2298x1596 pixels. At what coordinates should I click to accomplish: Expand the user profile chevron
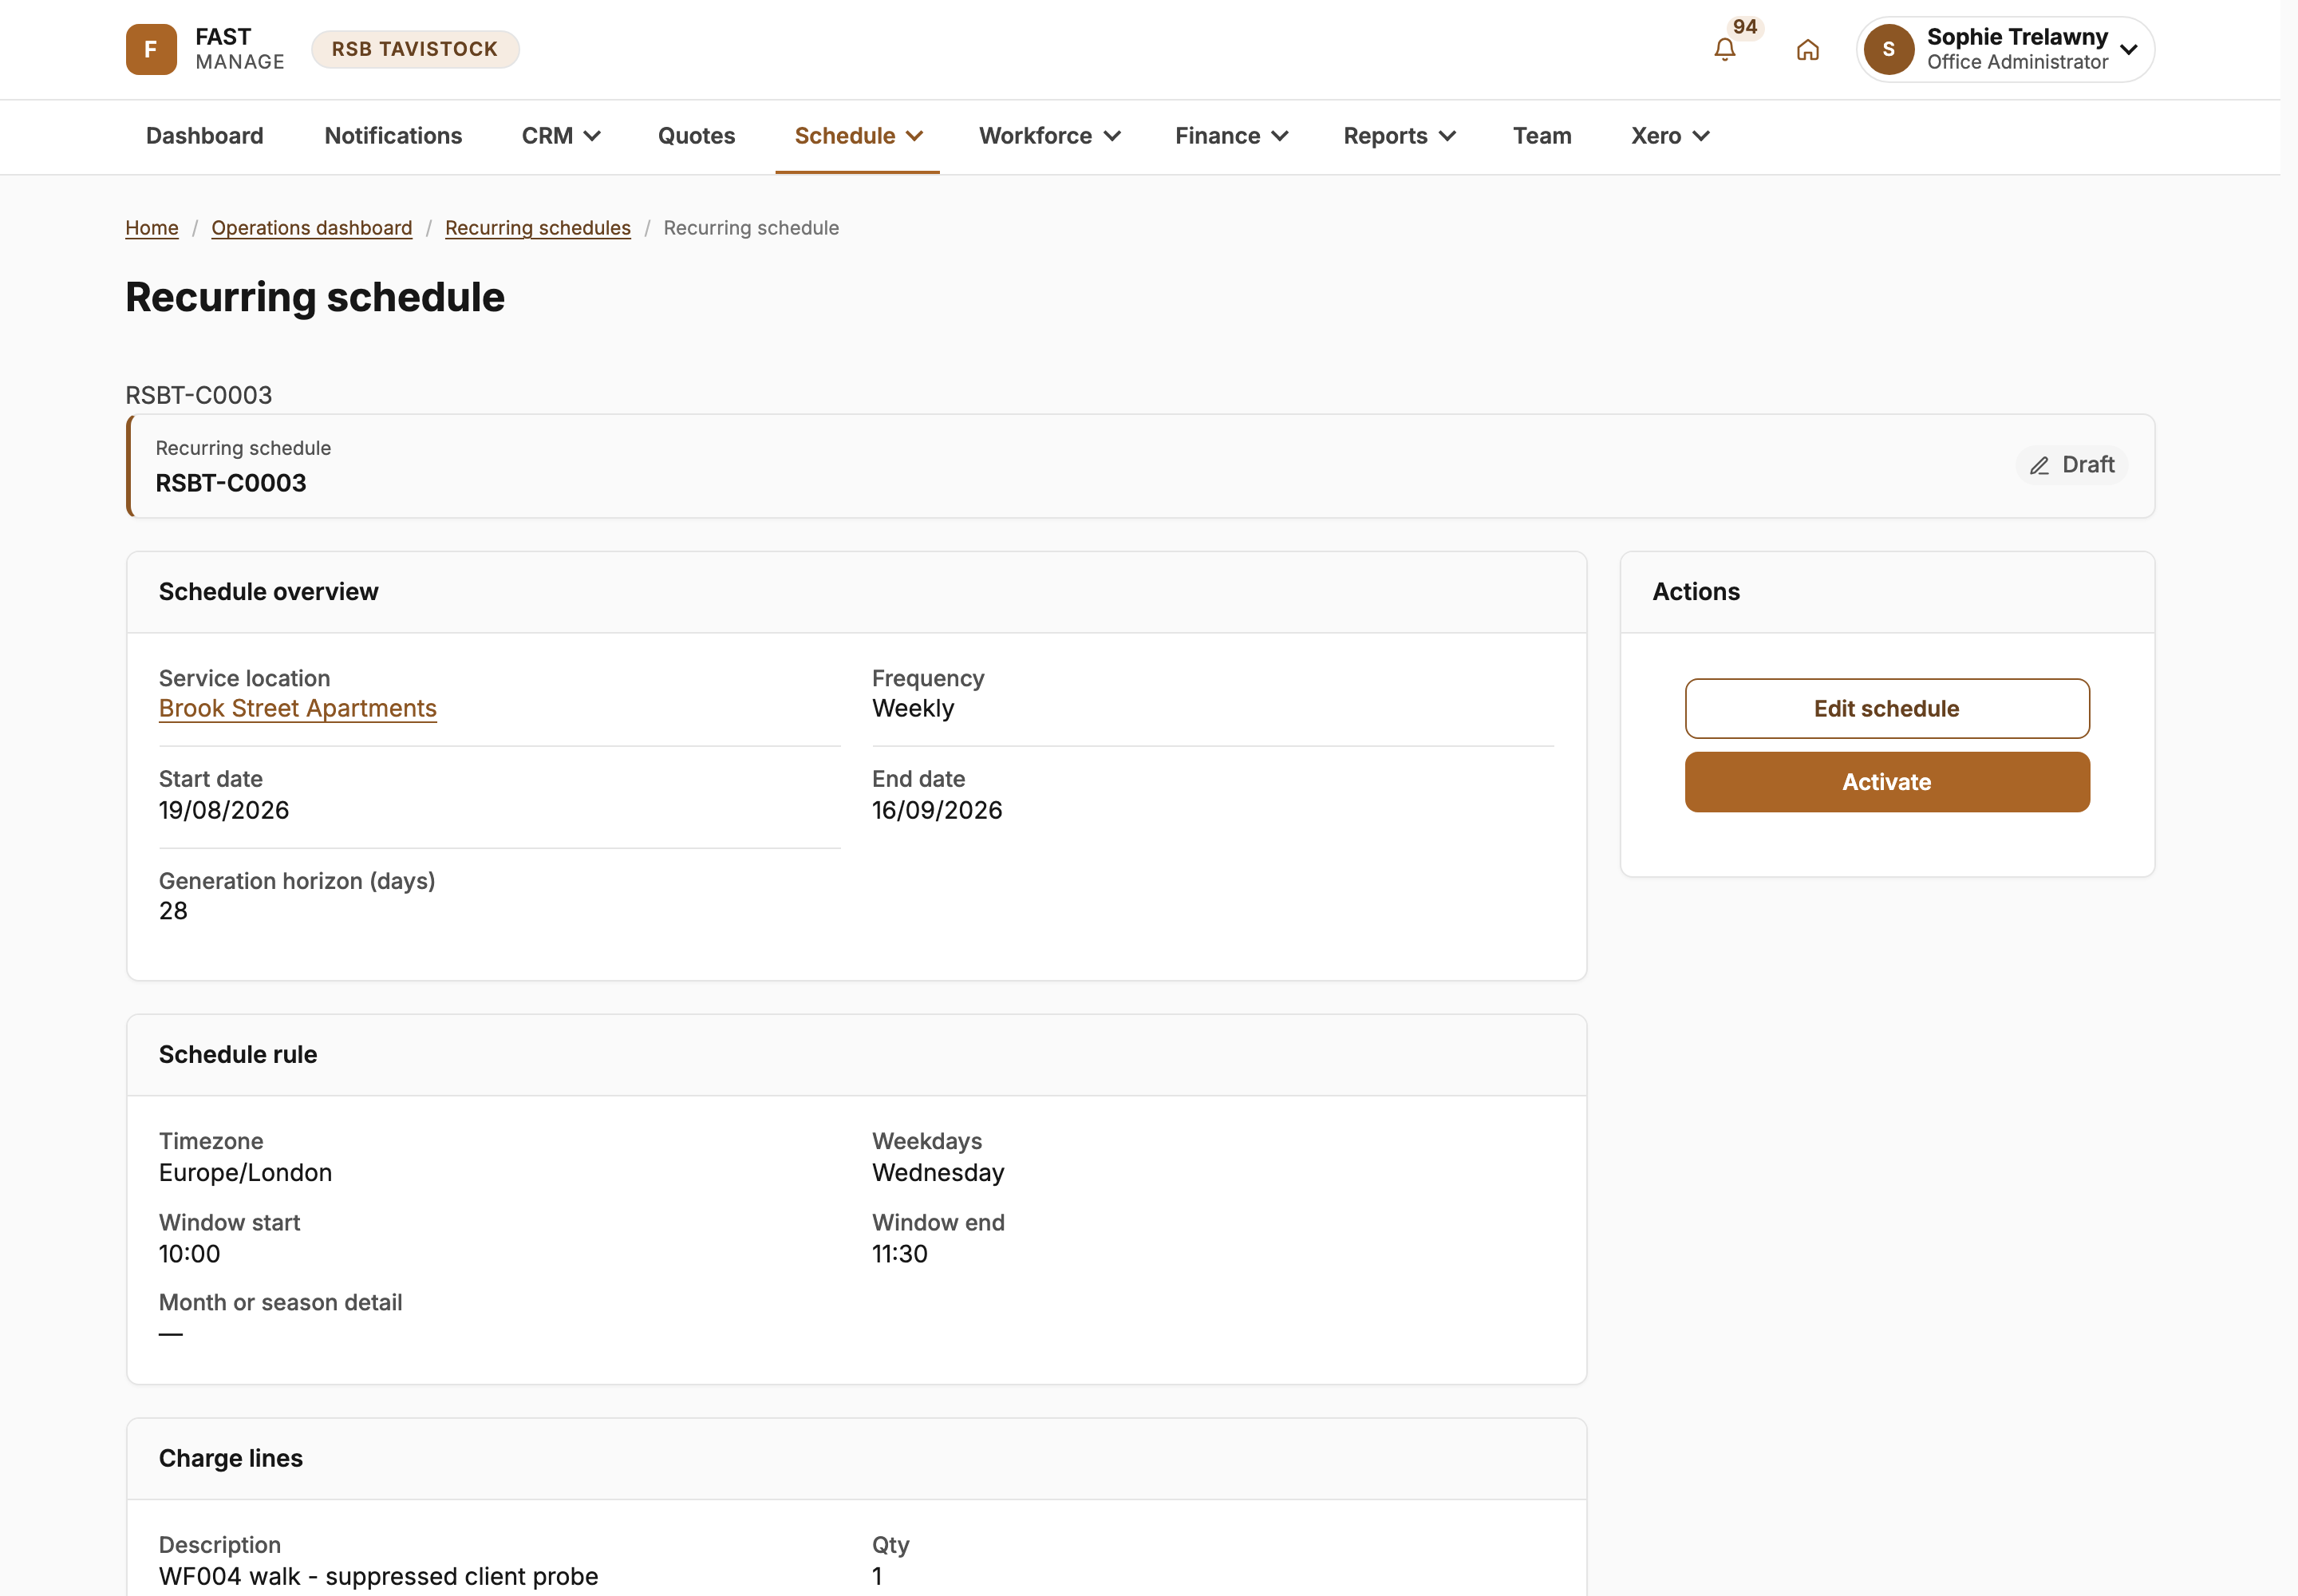click(2129, 49)
